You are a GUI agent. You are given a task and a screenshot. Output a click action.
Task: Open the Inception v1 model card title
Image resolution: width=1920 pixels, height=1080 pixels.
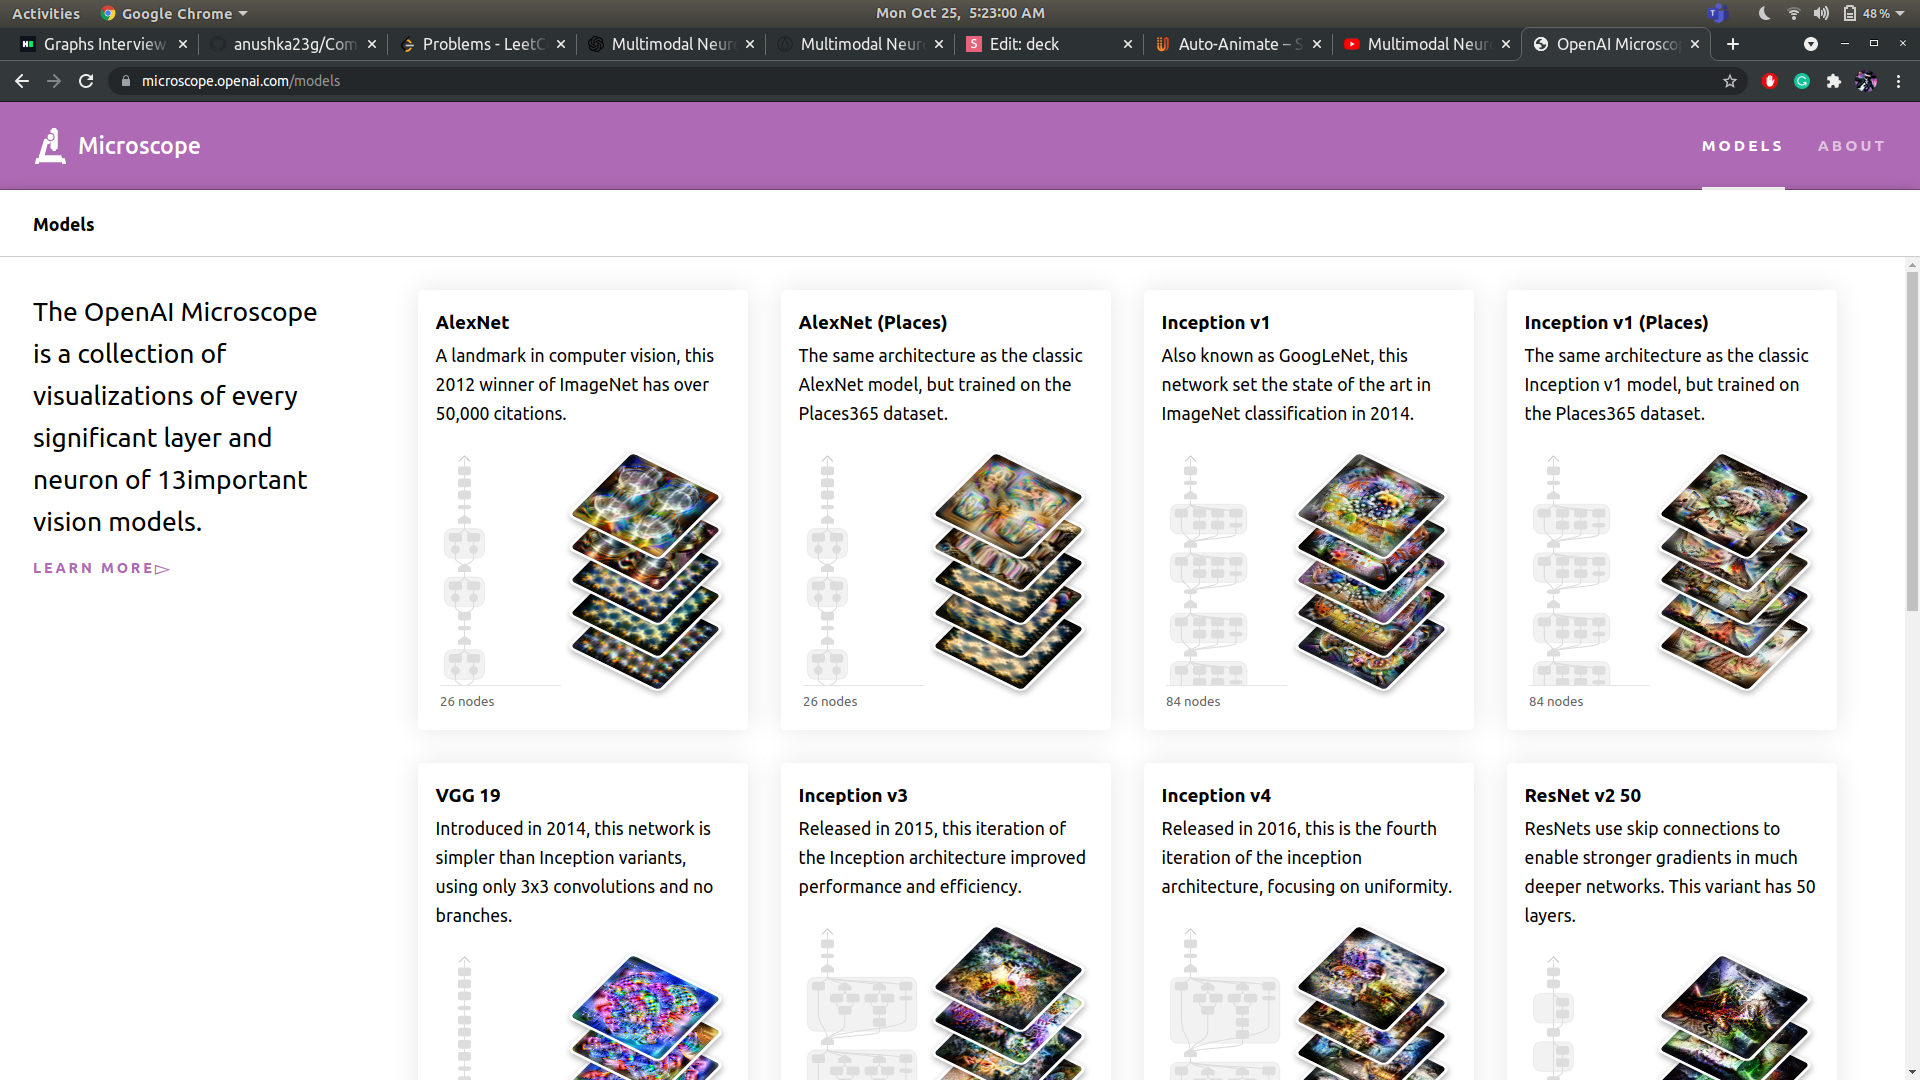click(1215, 322)
